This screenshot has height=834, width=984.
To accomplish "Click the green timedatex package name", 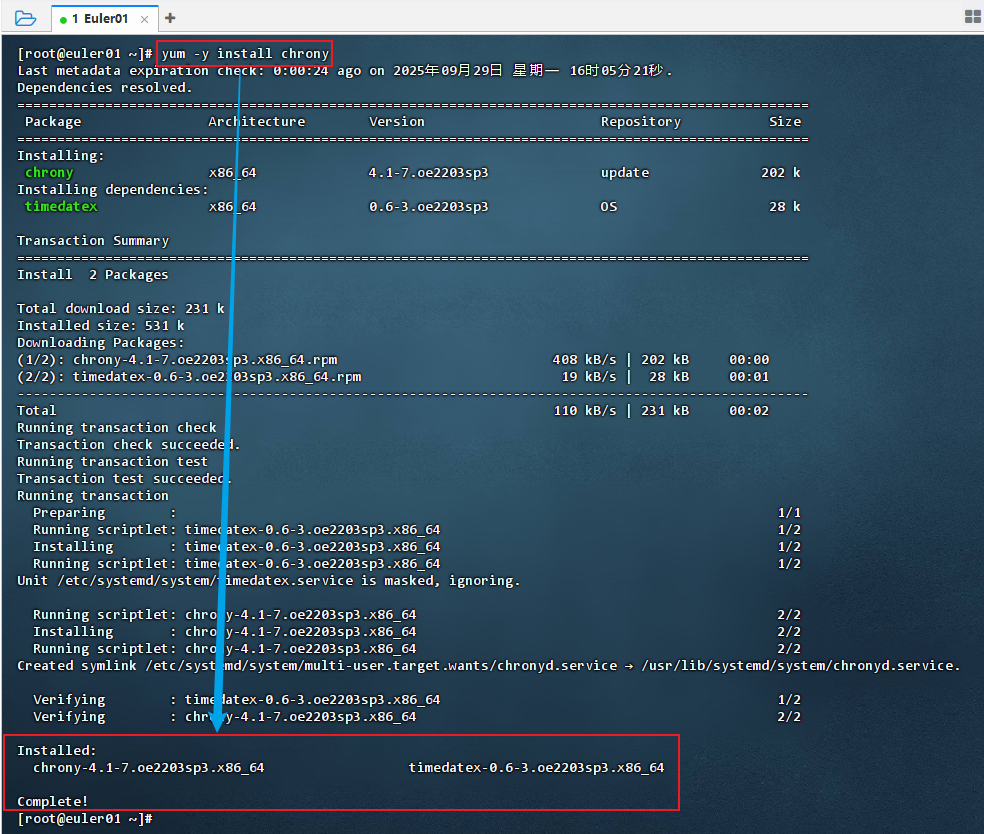I will click(61, 206).
